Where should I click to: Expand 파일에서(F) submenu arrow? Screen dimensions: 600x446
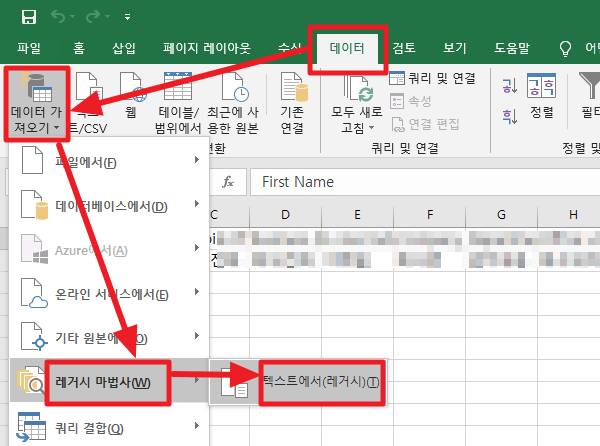click(x=197, y=160)
